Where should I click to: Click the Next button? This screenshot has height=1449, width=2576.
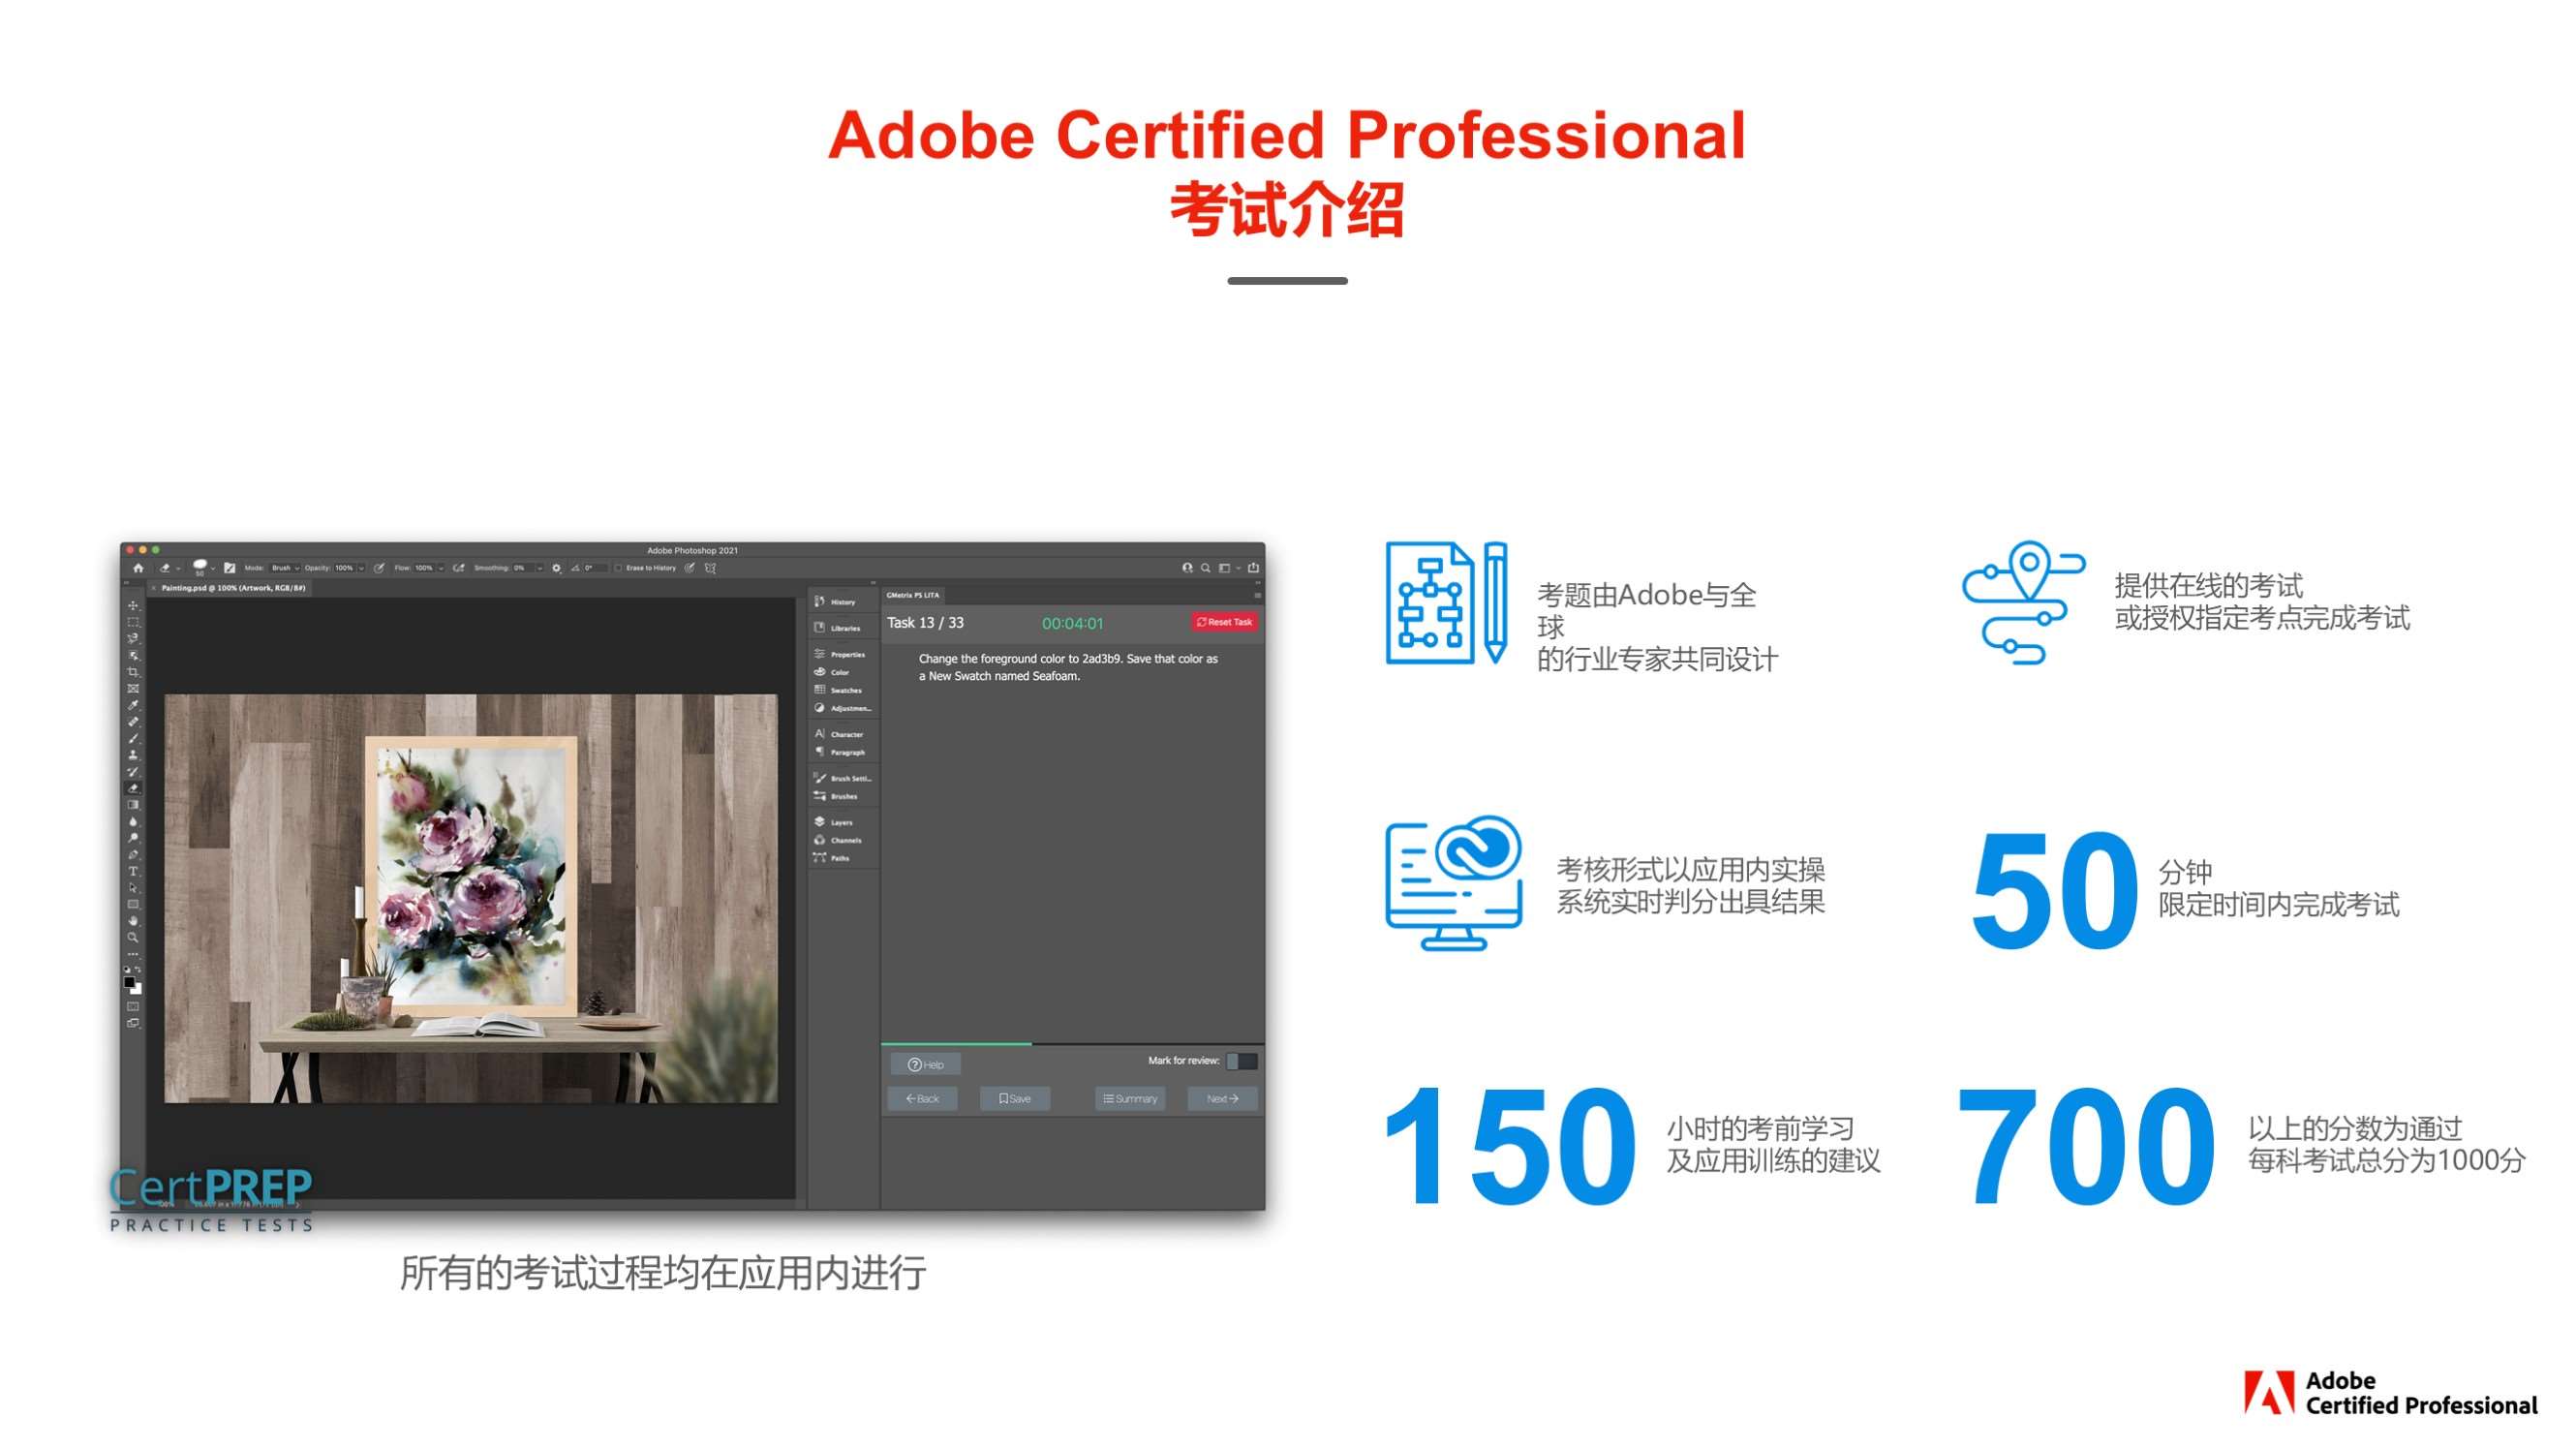1221,1099
